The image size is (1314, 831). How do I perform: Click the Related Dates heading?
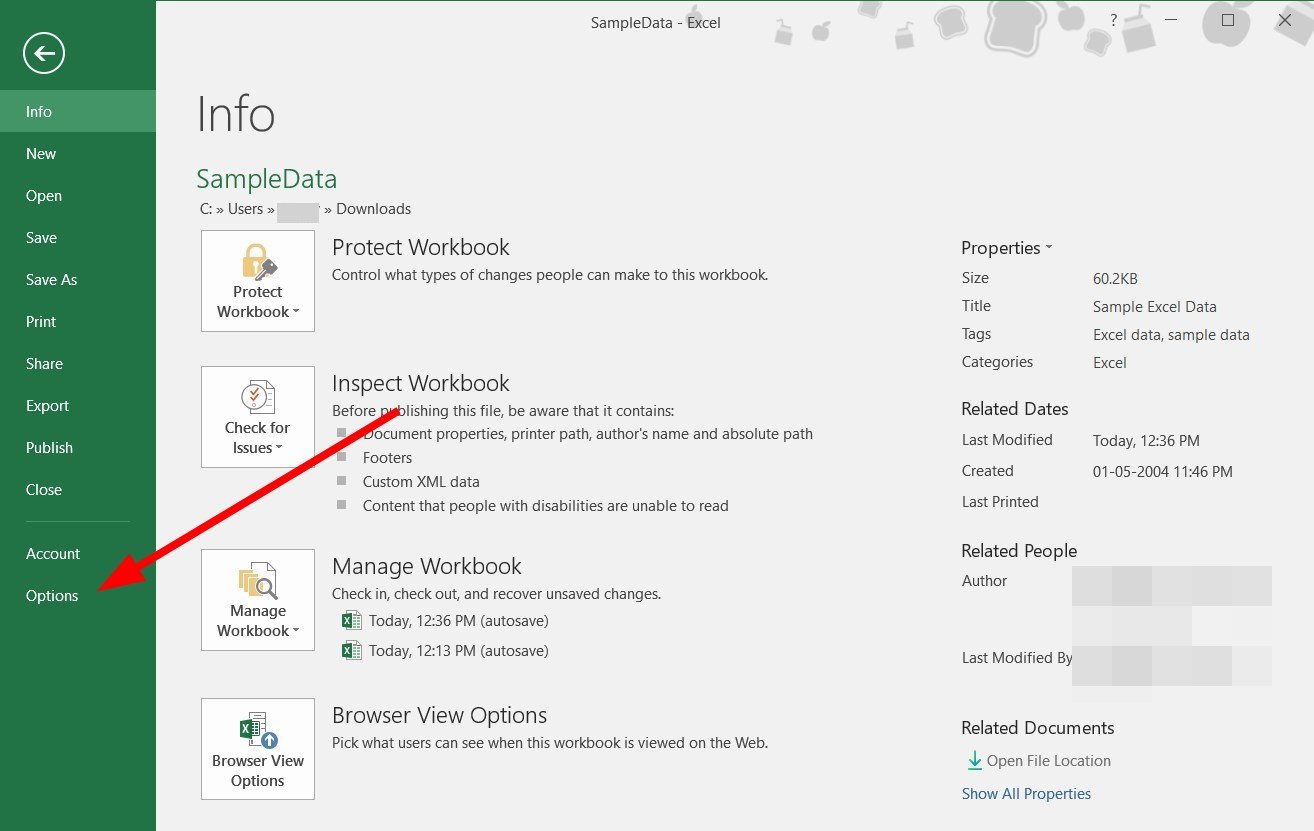coord(1014,409)
